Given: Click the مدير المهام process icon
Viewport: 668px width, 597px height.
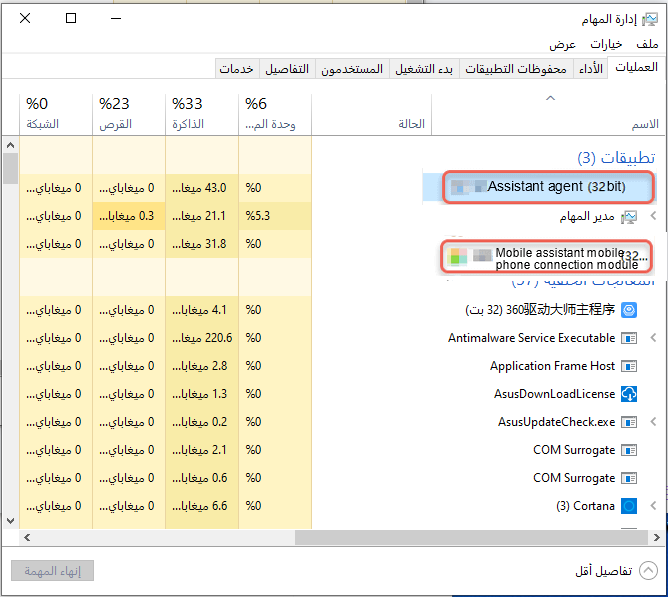Looking at the screenshot, I should click(629, 217).
